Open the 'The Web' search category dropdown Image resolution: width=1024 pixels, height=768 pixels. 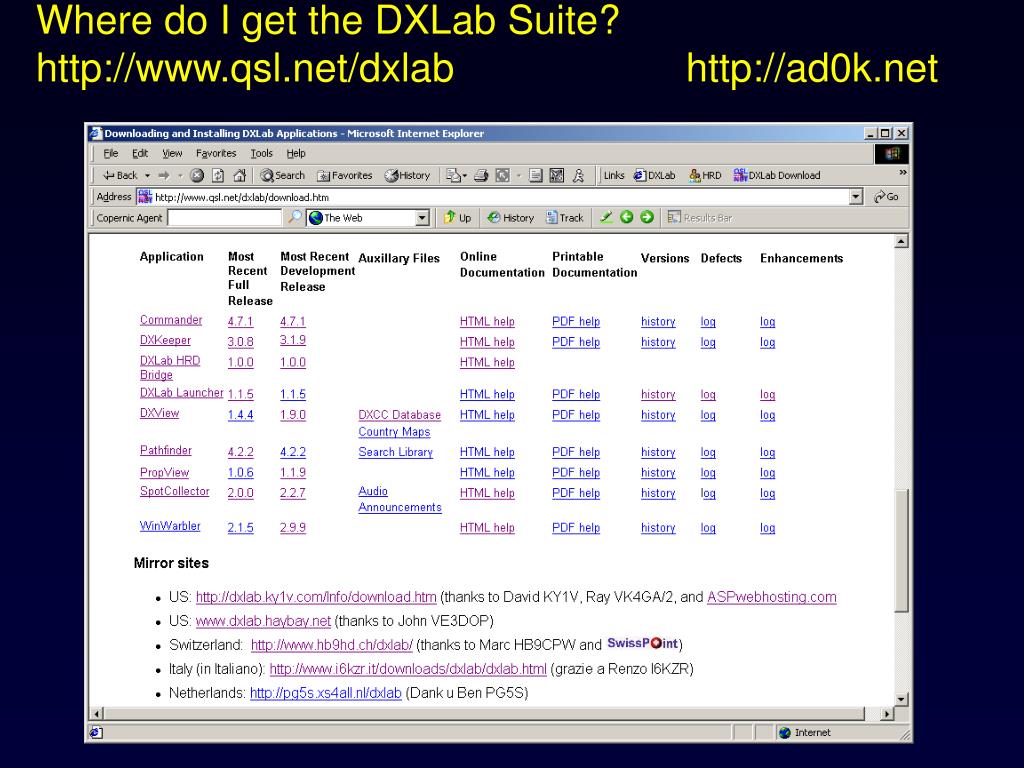[x=422, y=218]
